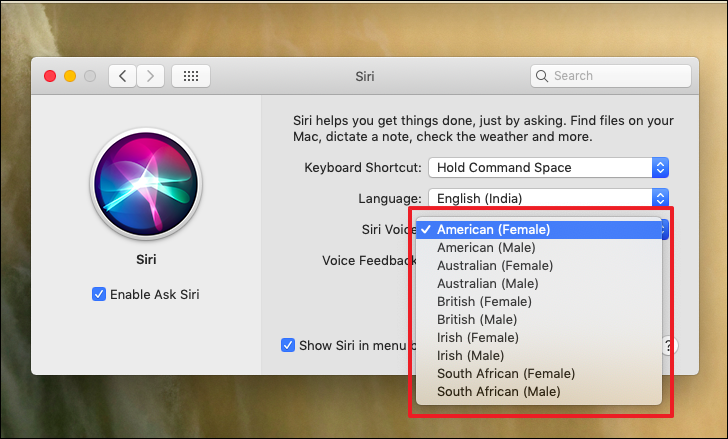Image resolution: width=728 pixels, height=439 pixels.
Task: Select British (Male) voice
Action: point(539,320)
